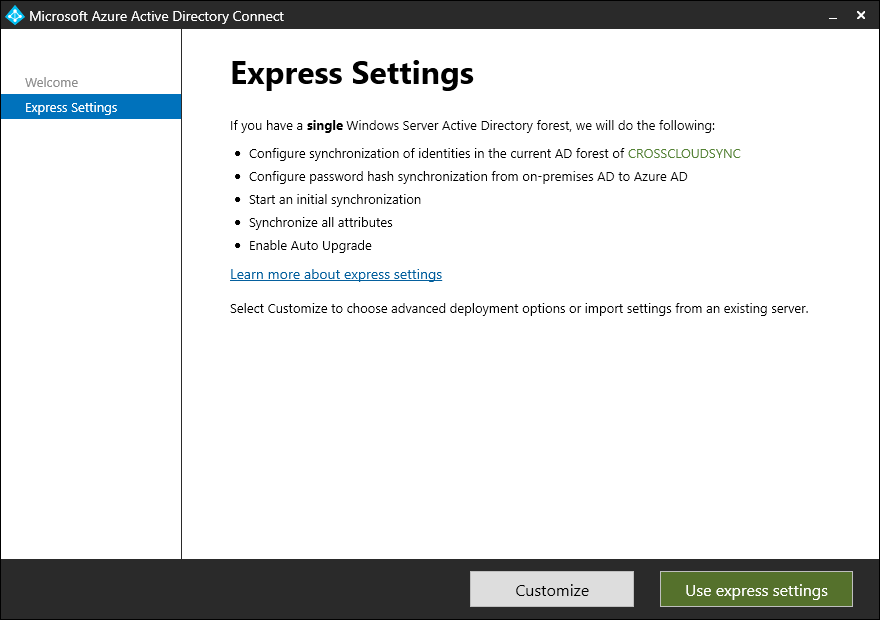Click the green "Use express settings" button
The width and height of the screenshot is (880, 620).
[756, 589]
